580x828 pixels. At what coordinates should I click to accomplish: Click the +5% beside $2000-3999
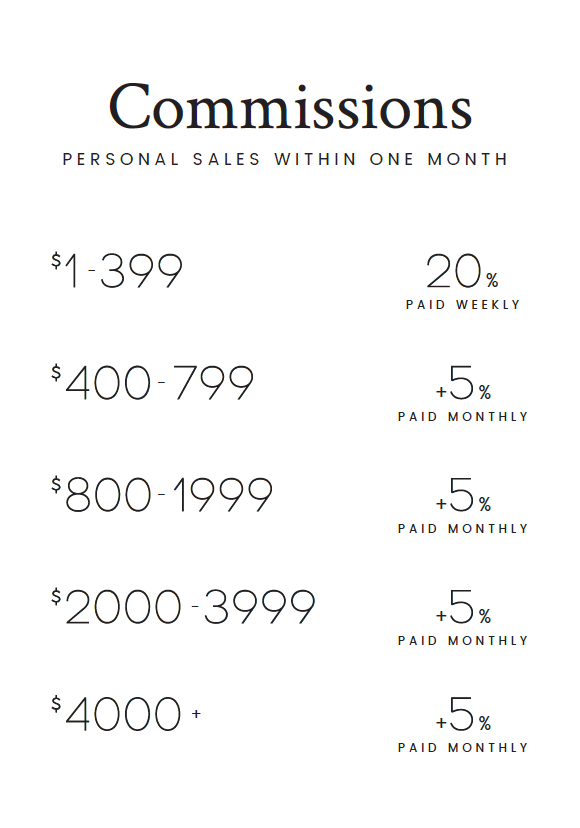coord(463,607)
